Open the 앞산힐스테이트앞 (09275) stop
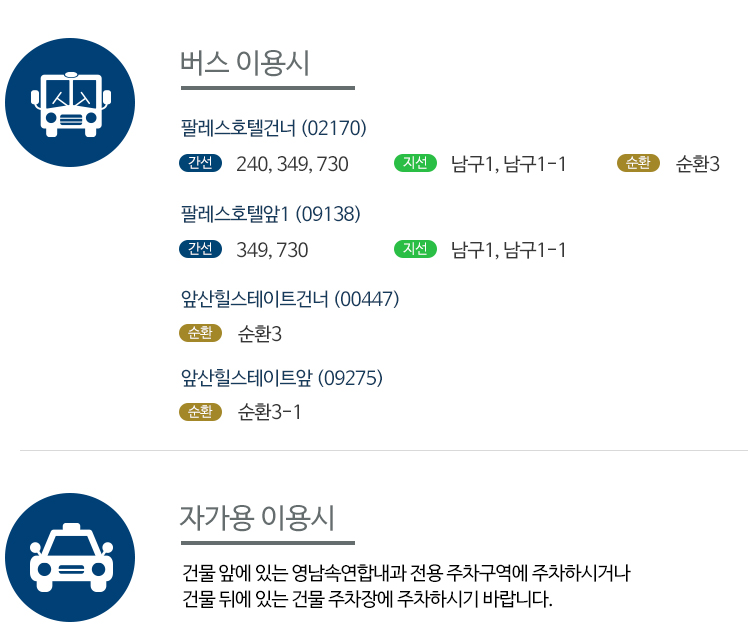748x625 pixels. coord(282,377)
